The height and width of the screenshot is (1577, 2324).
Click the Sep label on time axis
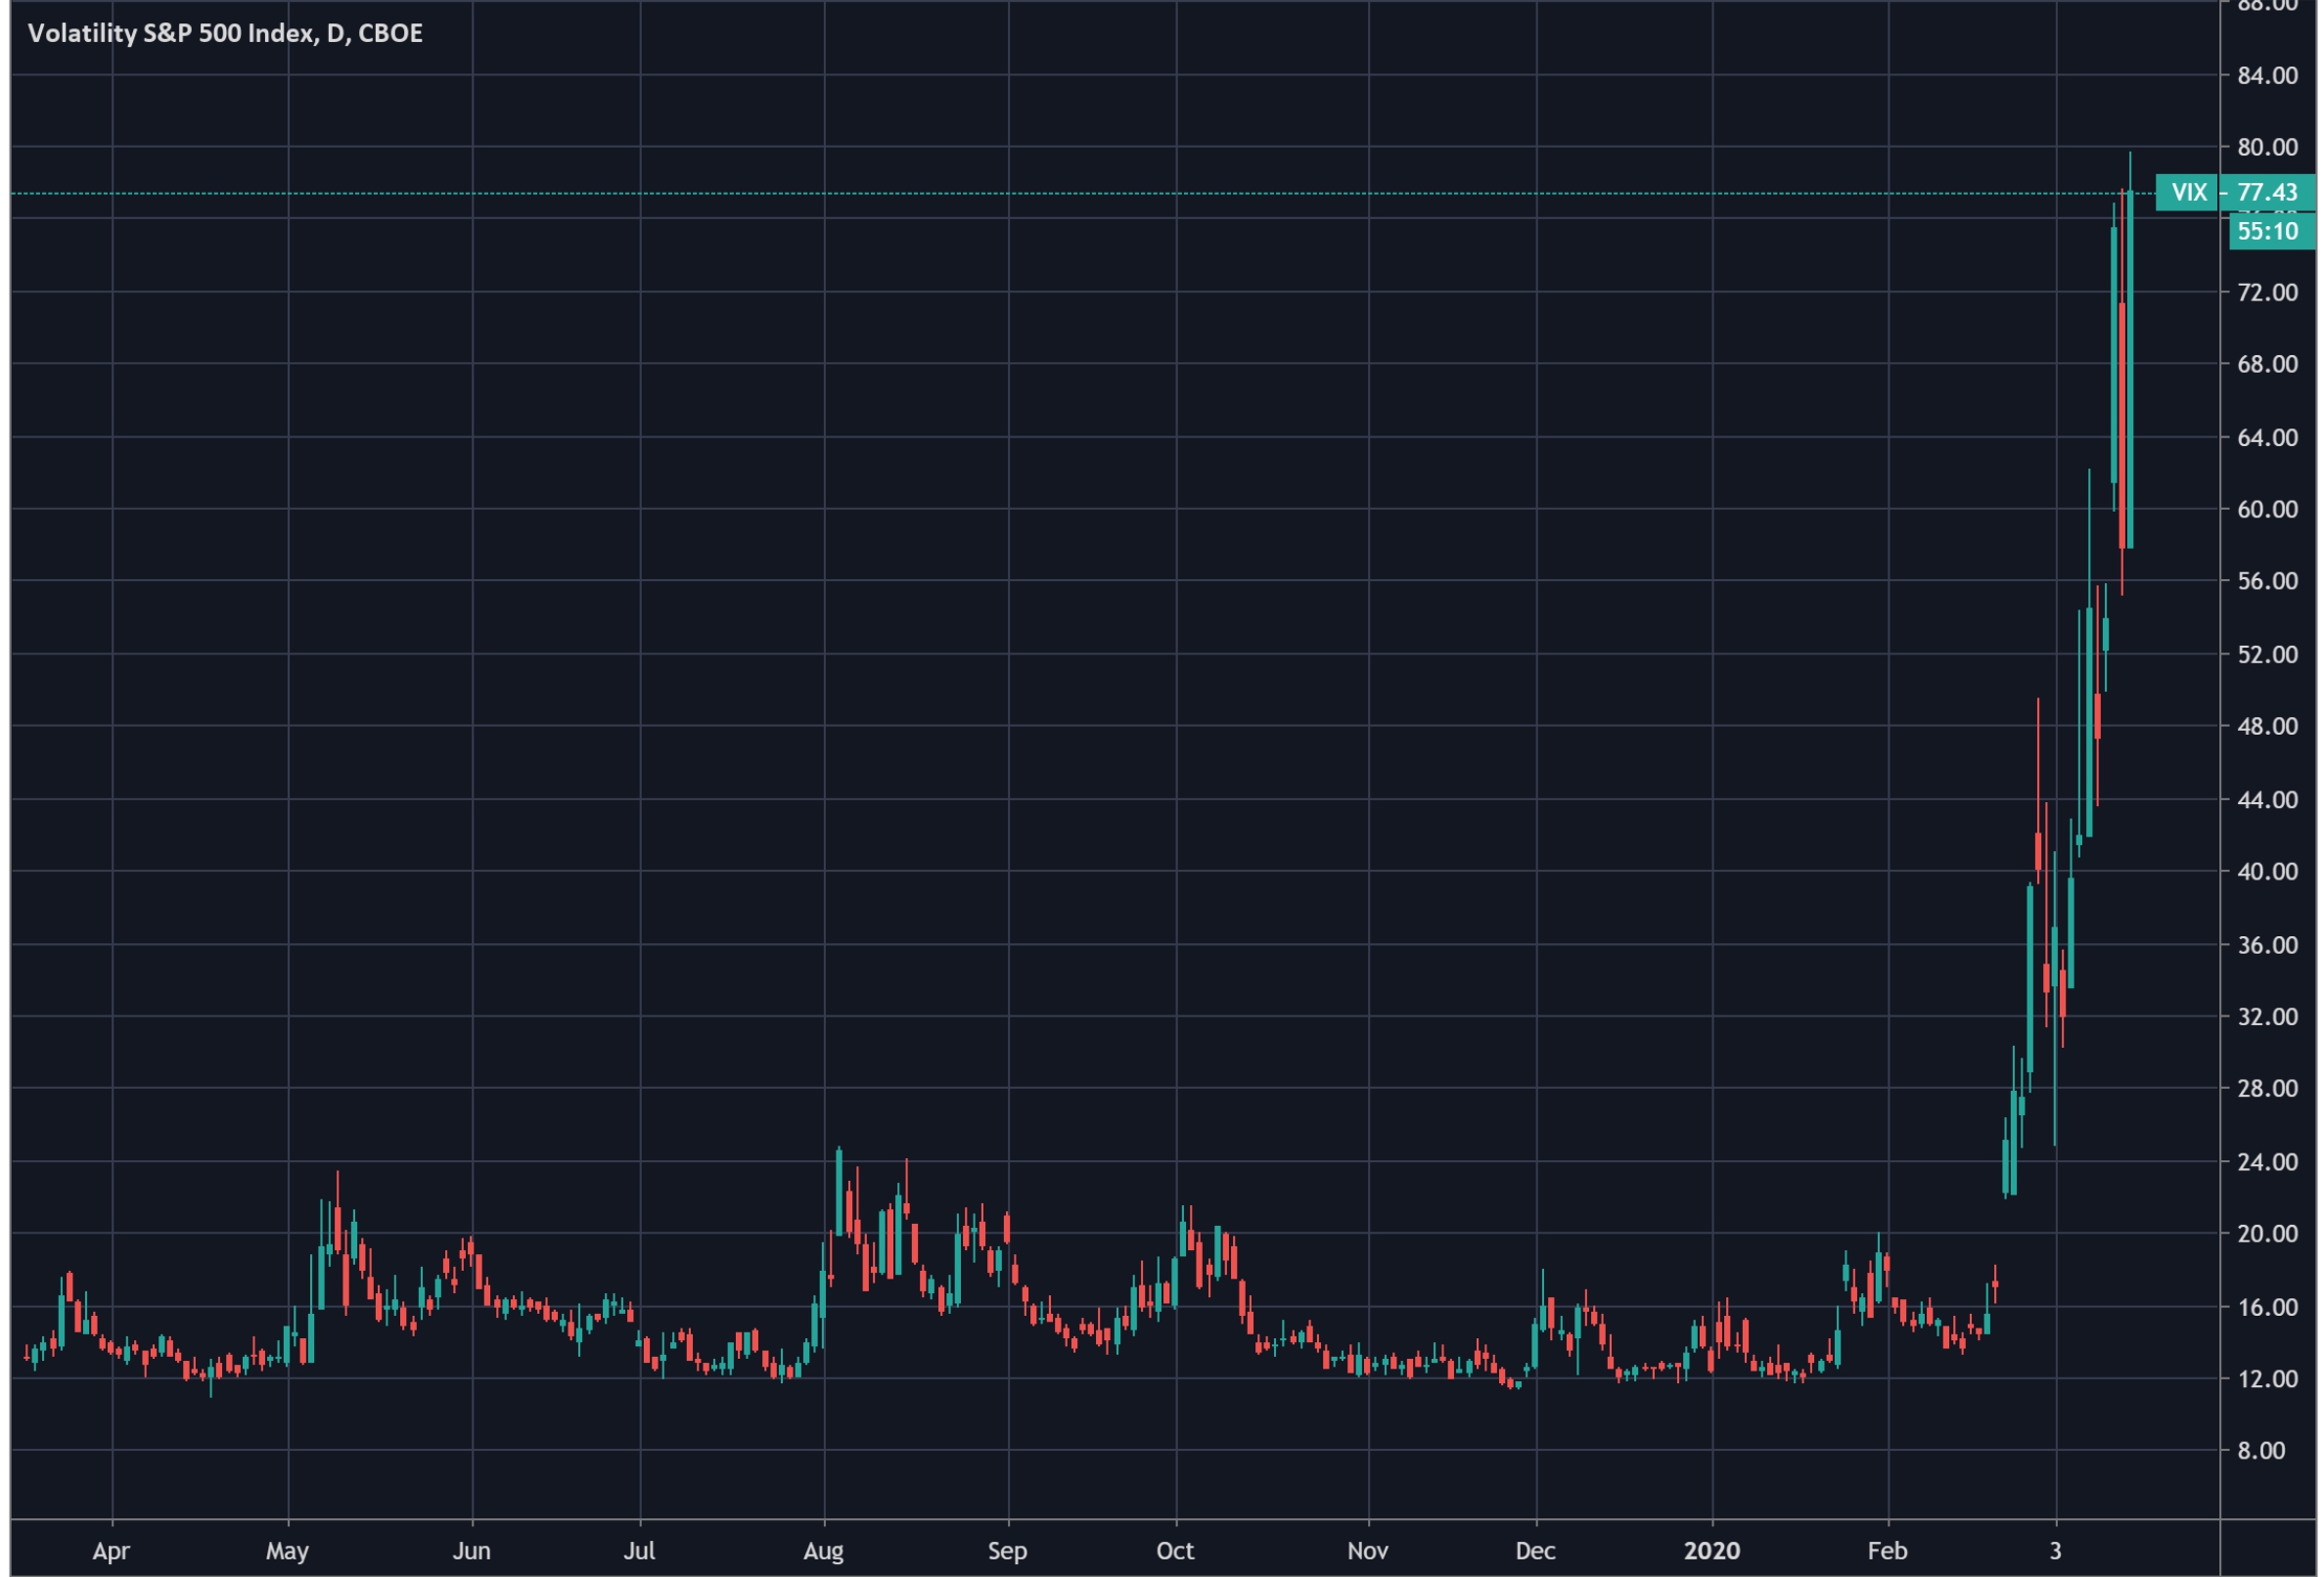pyautogui.click(x=1007, y=1551)
